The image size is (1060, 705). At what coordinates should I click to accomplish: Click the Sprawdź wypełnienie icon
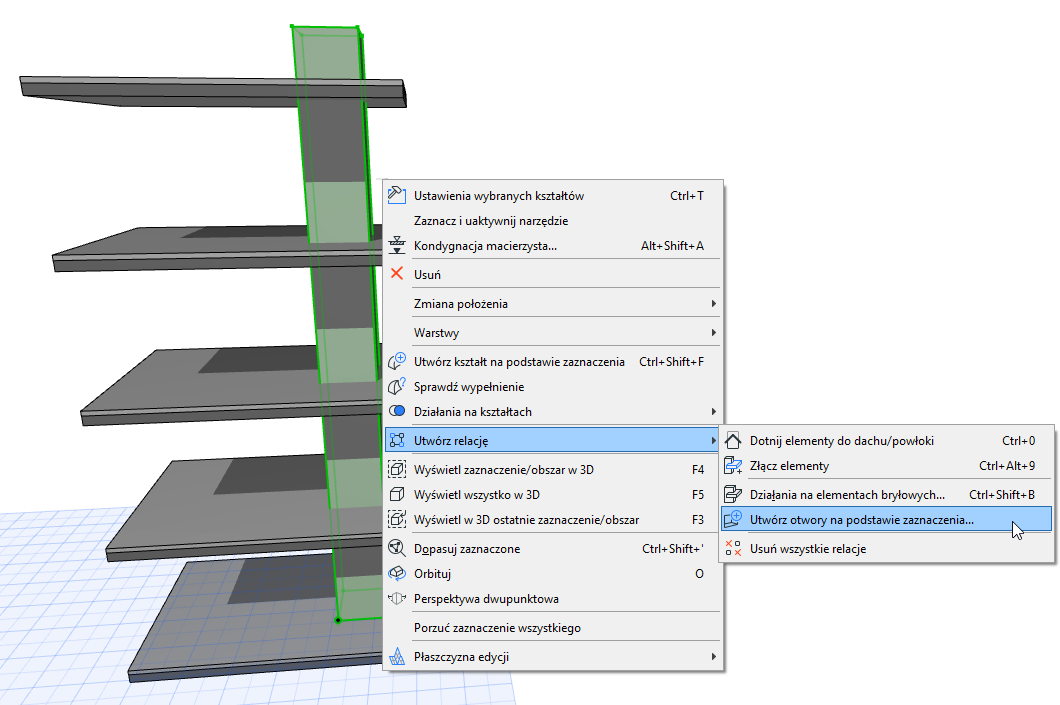click(397, 387)
